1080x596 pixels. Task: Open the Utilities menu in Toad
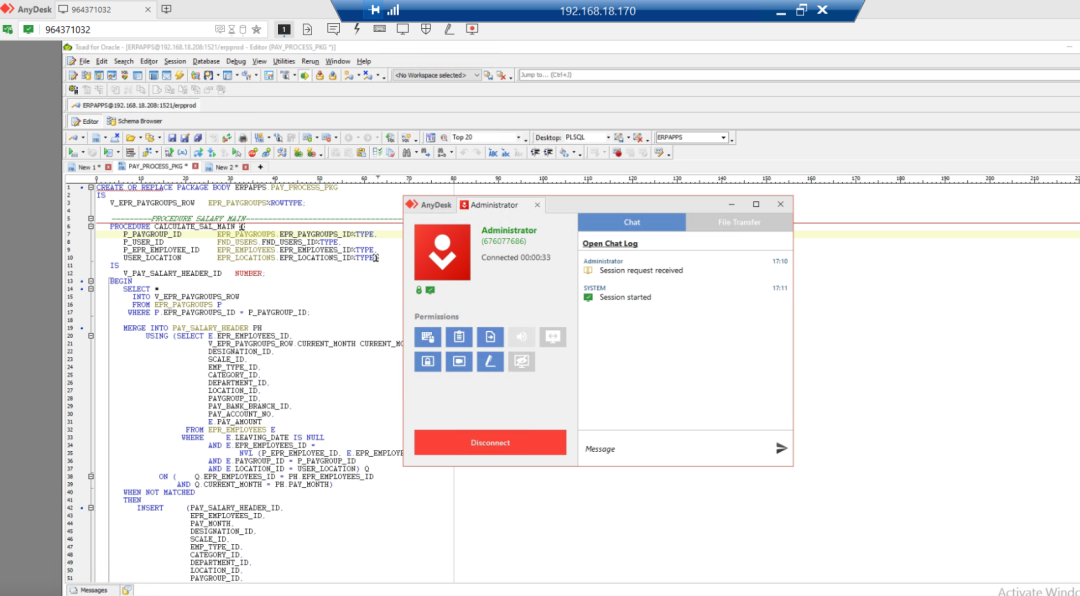(284, 61)
